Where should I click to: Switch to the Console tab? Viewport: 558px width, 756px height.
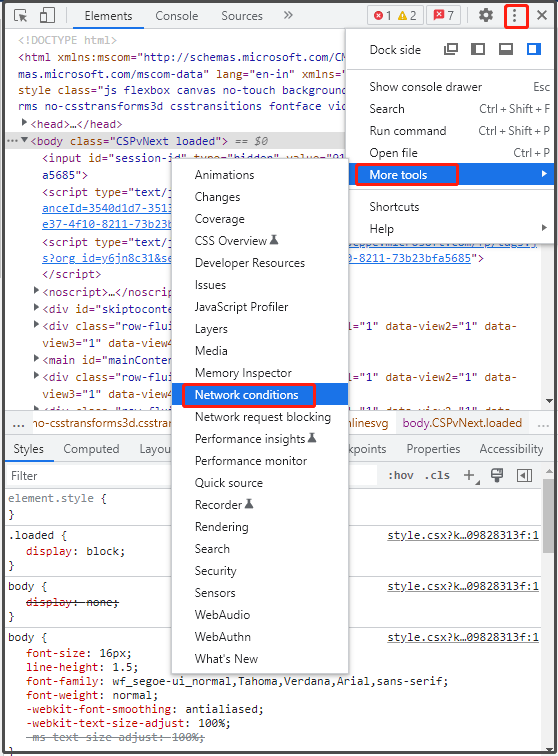(x=177, y=16)
